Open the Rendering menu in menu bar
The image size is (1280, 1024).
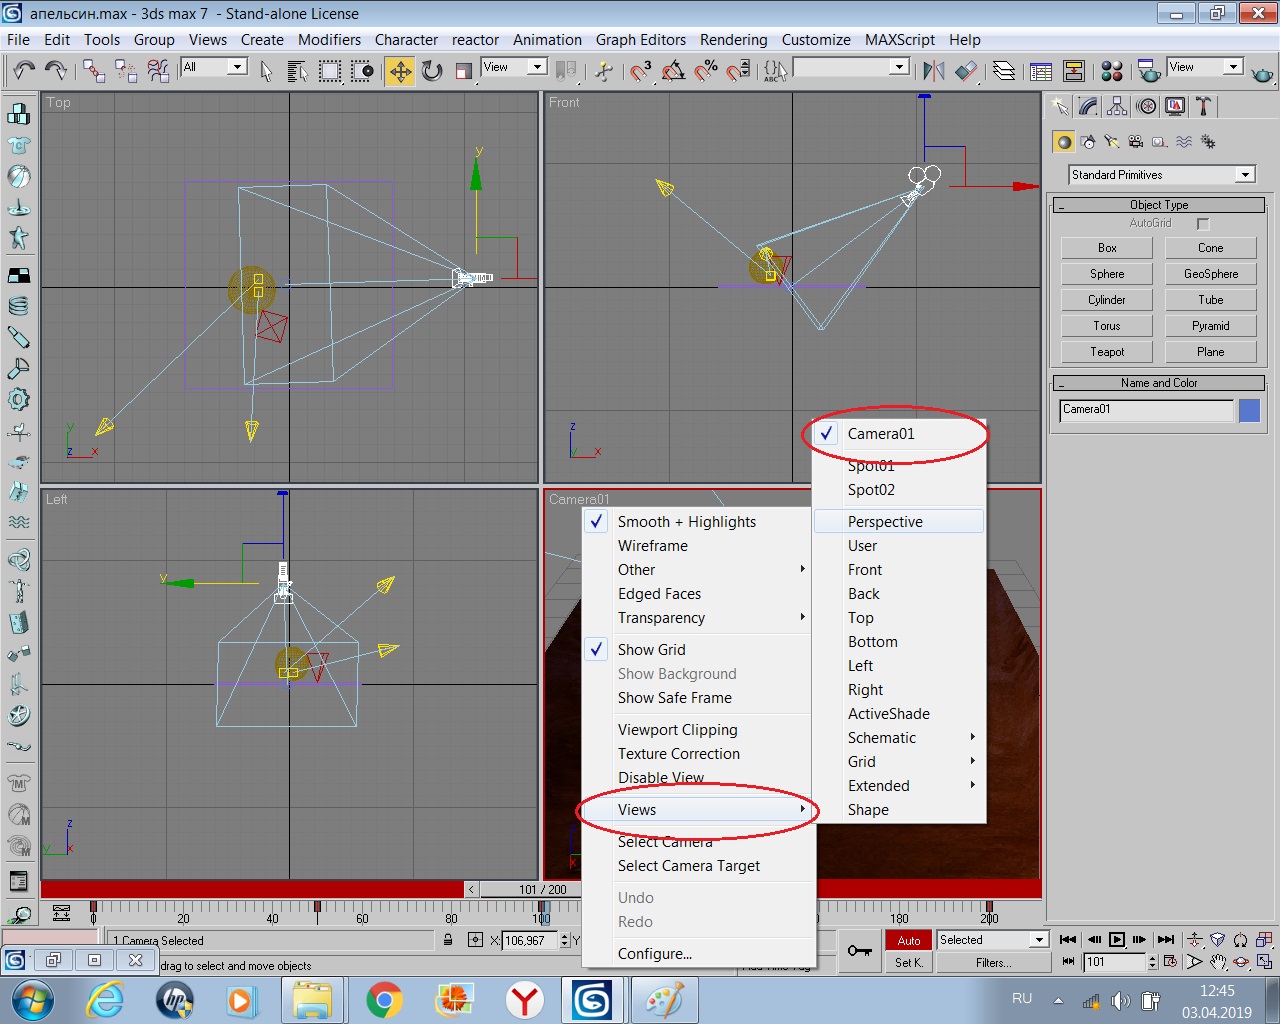(733, 40)
